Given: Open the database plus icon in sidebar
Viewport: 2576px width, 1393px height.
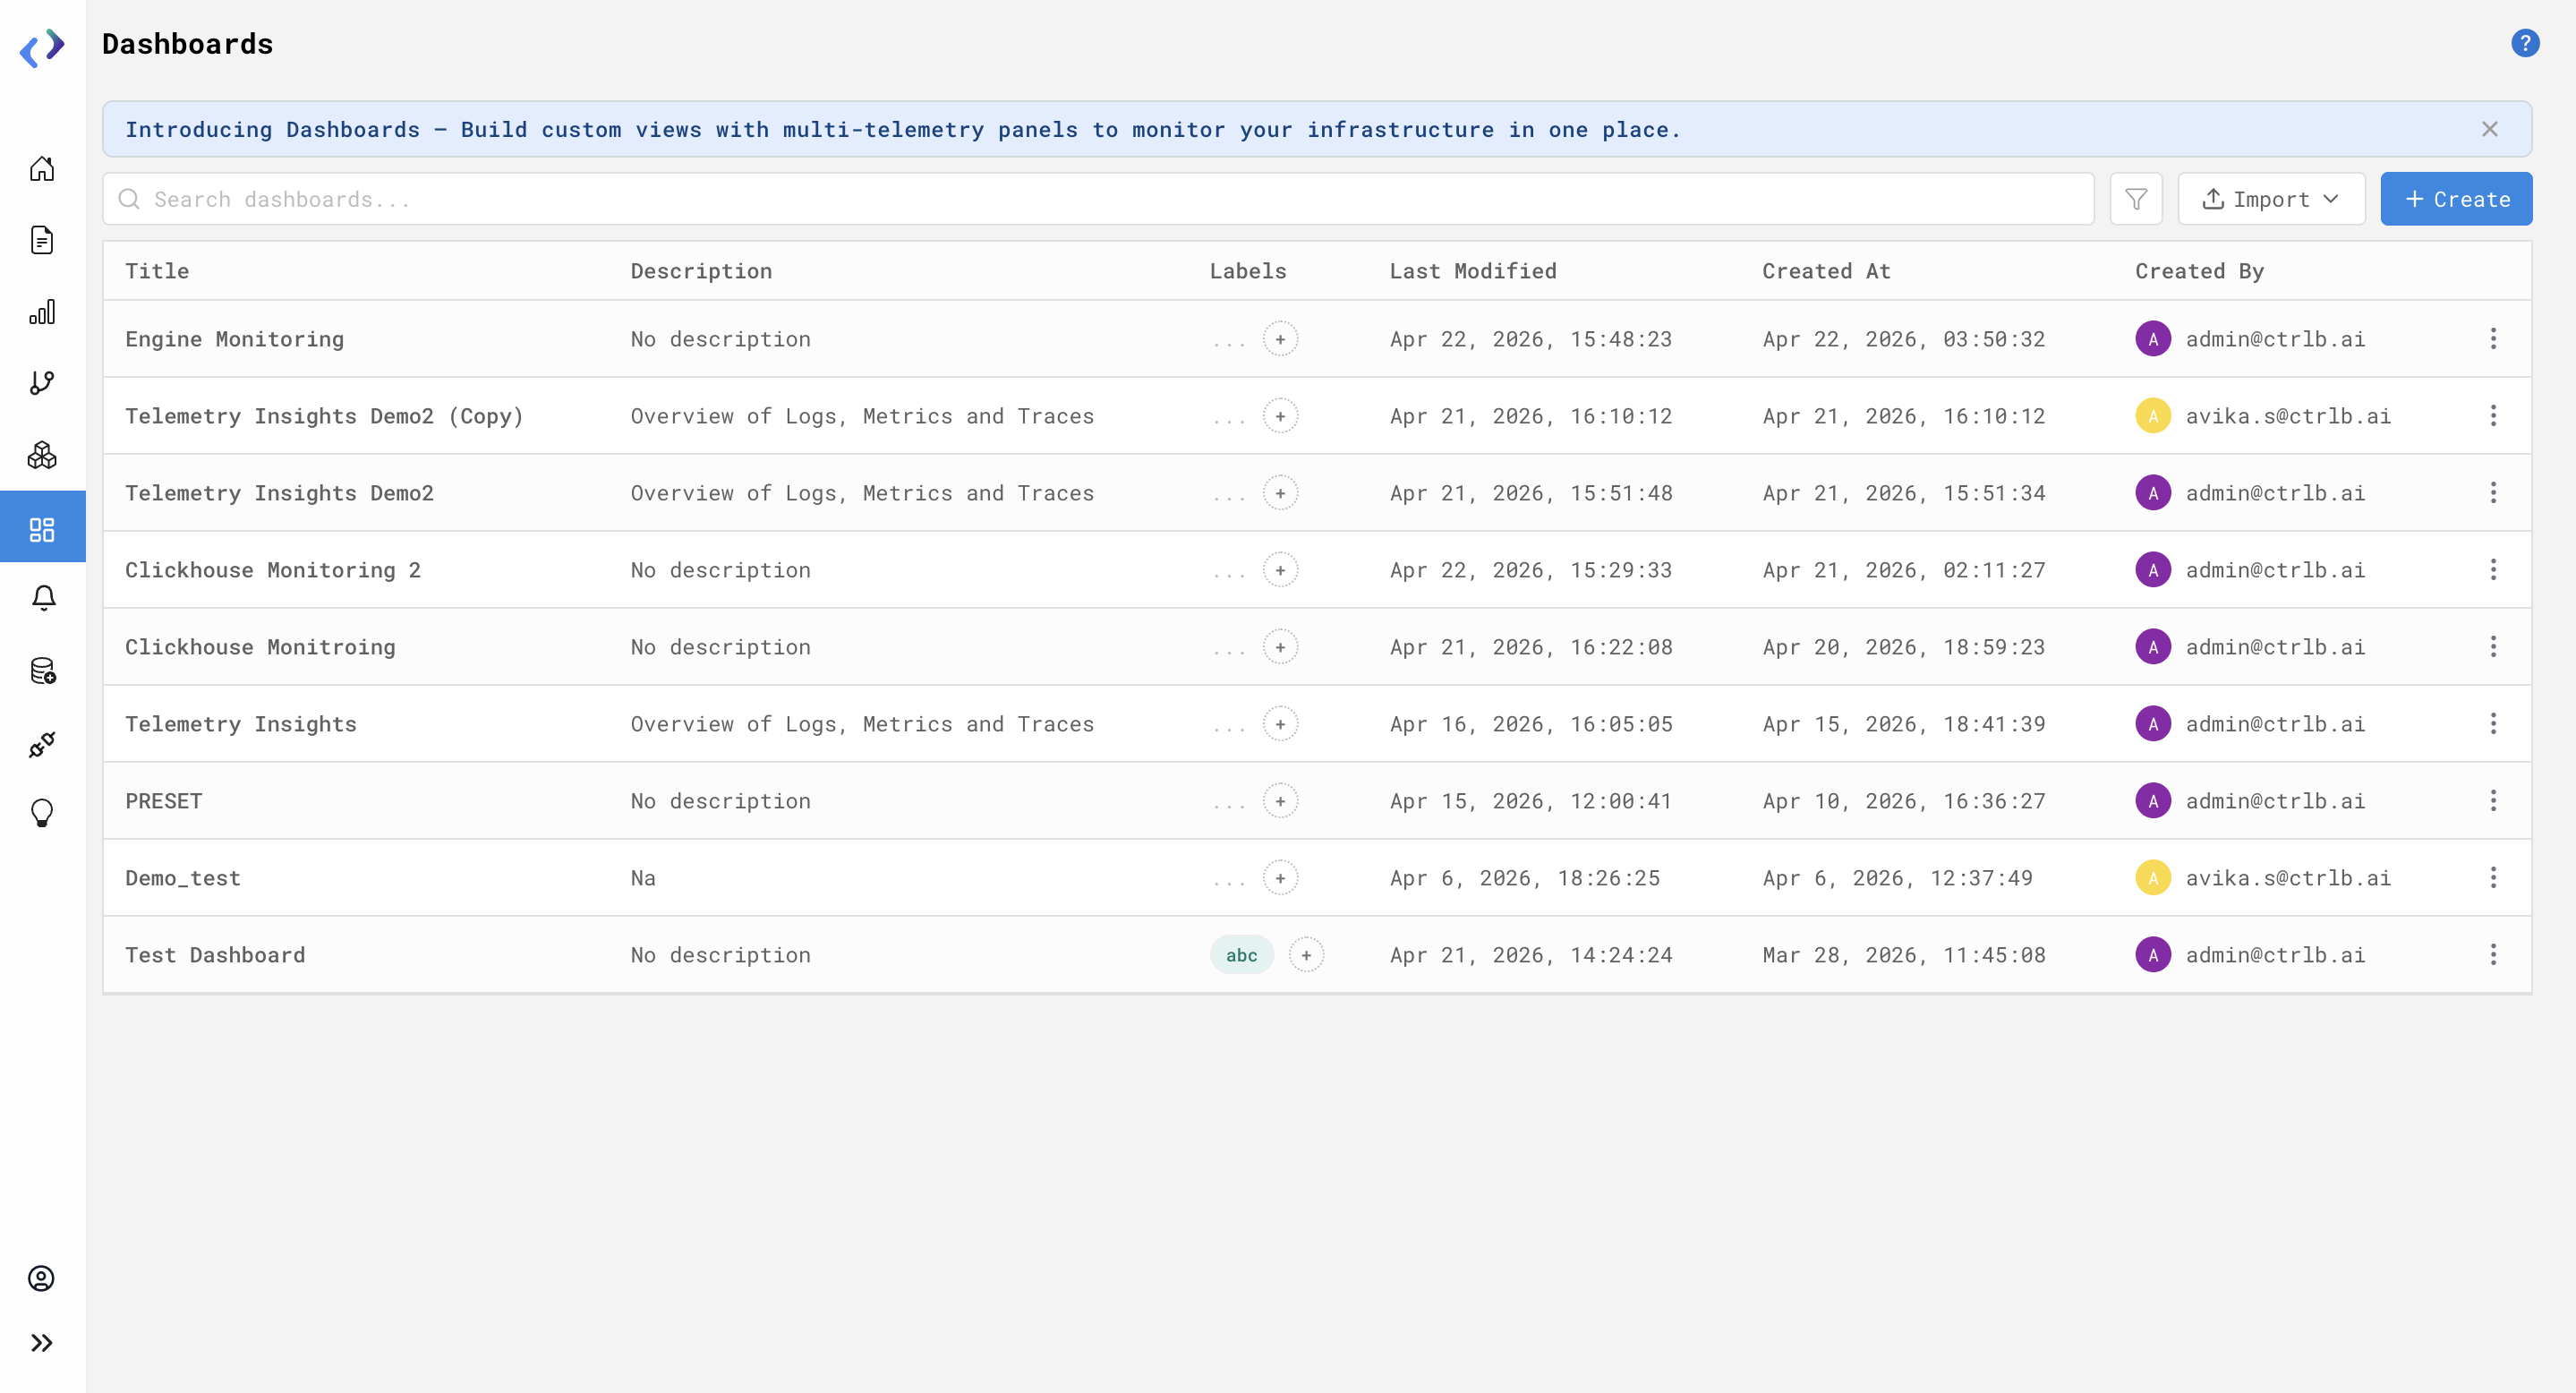Looking at the screenshot, I should click(x=43, y=670).
